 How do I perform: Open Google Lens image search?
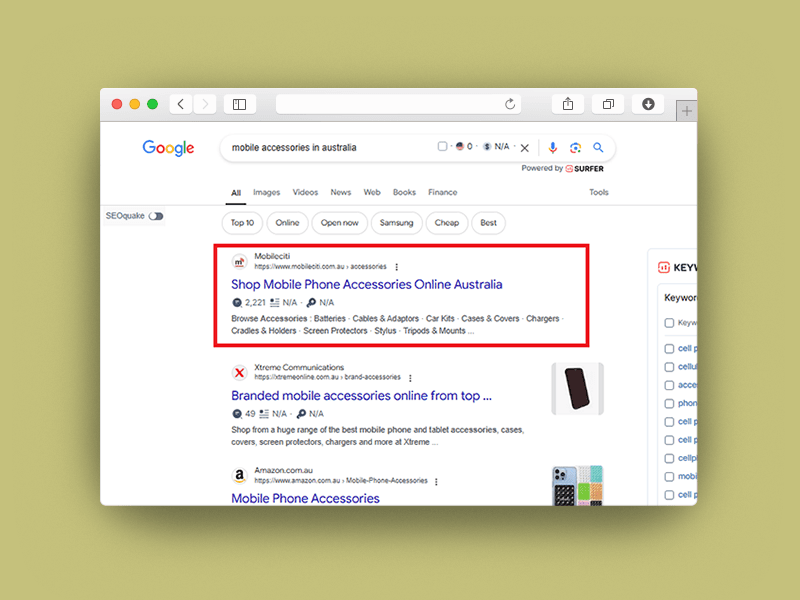pos(575,147)
